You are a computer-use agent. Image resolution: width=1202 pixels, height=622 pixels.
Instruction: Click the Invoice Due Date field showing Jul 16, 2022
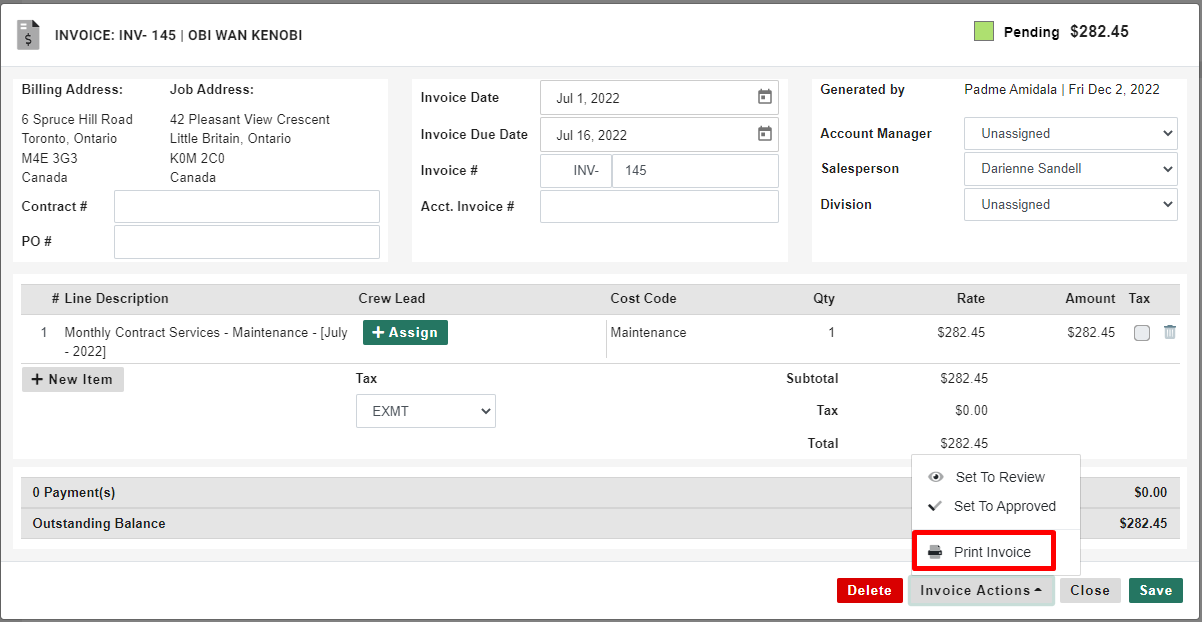coord(659,134)
